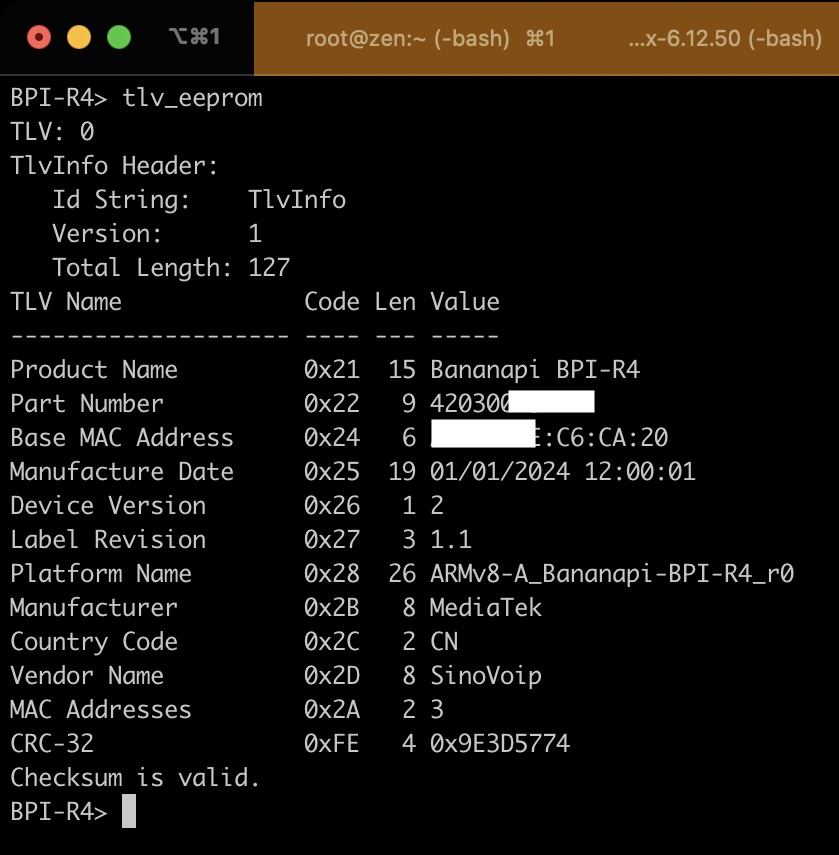Screen dimensions: 839x855
Task: Click the Country Code value CN
Action: (x=444, y=642)
